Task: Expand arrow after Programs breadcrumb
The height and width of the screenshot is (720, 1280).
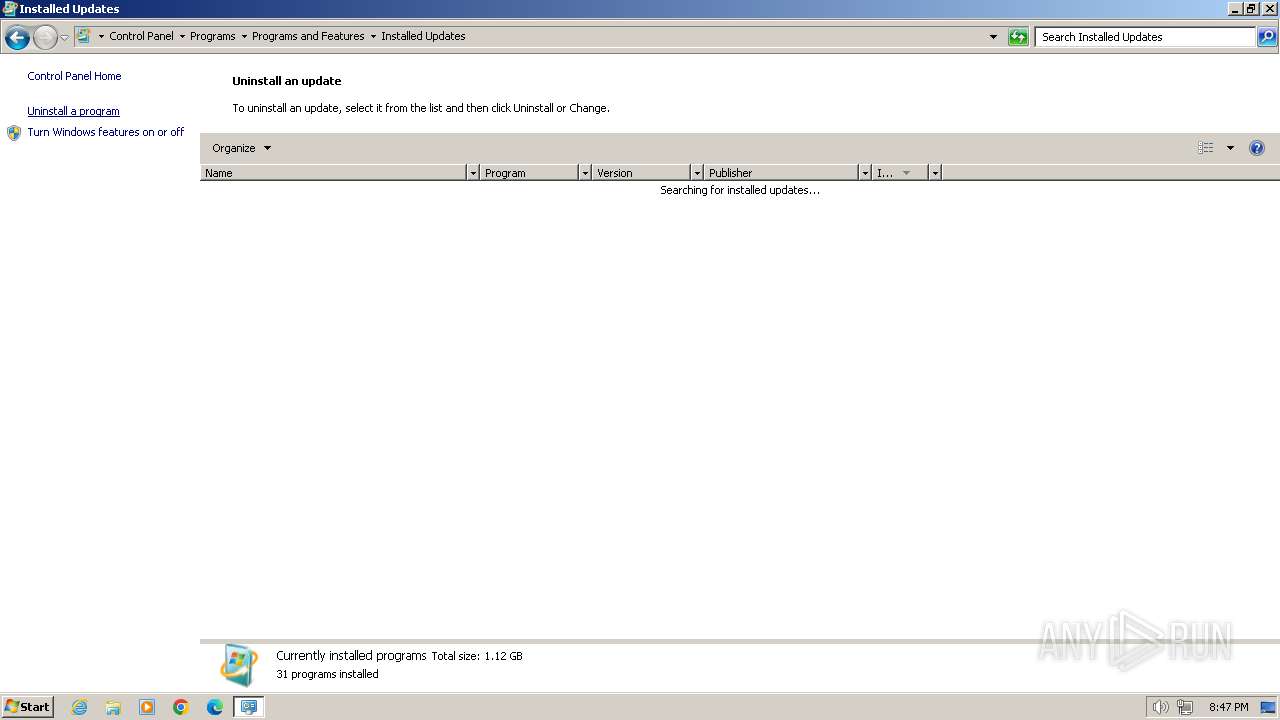Action: point(244,36)
